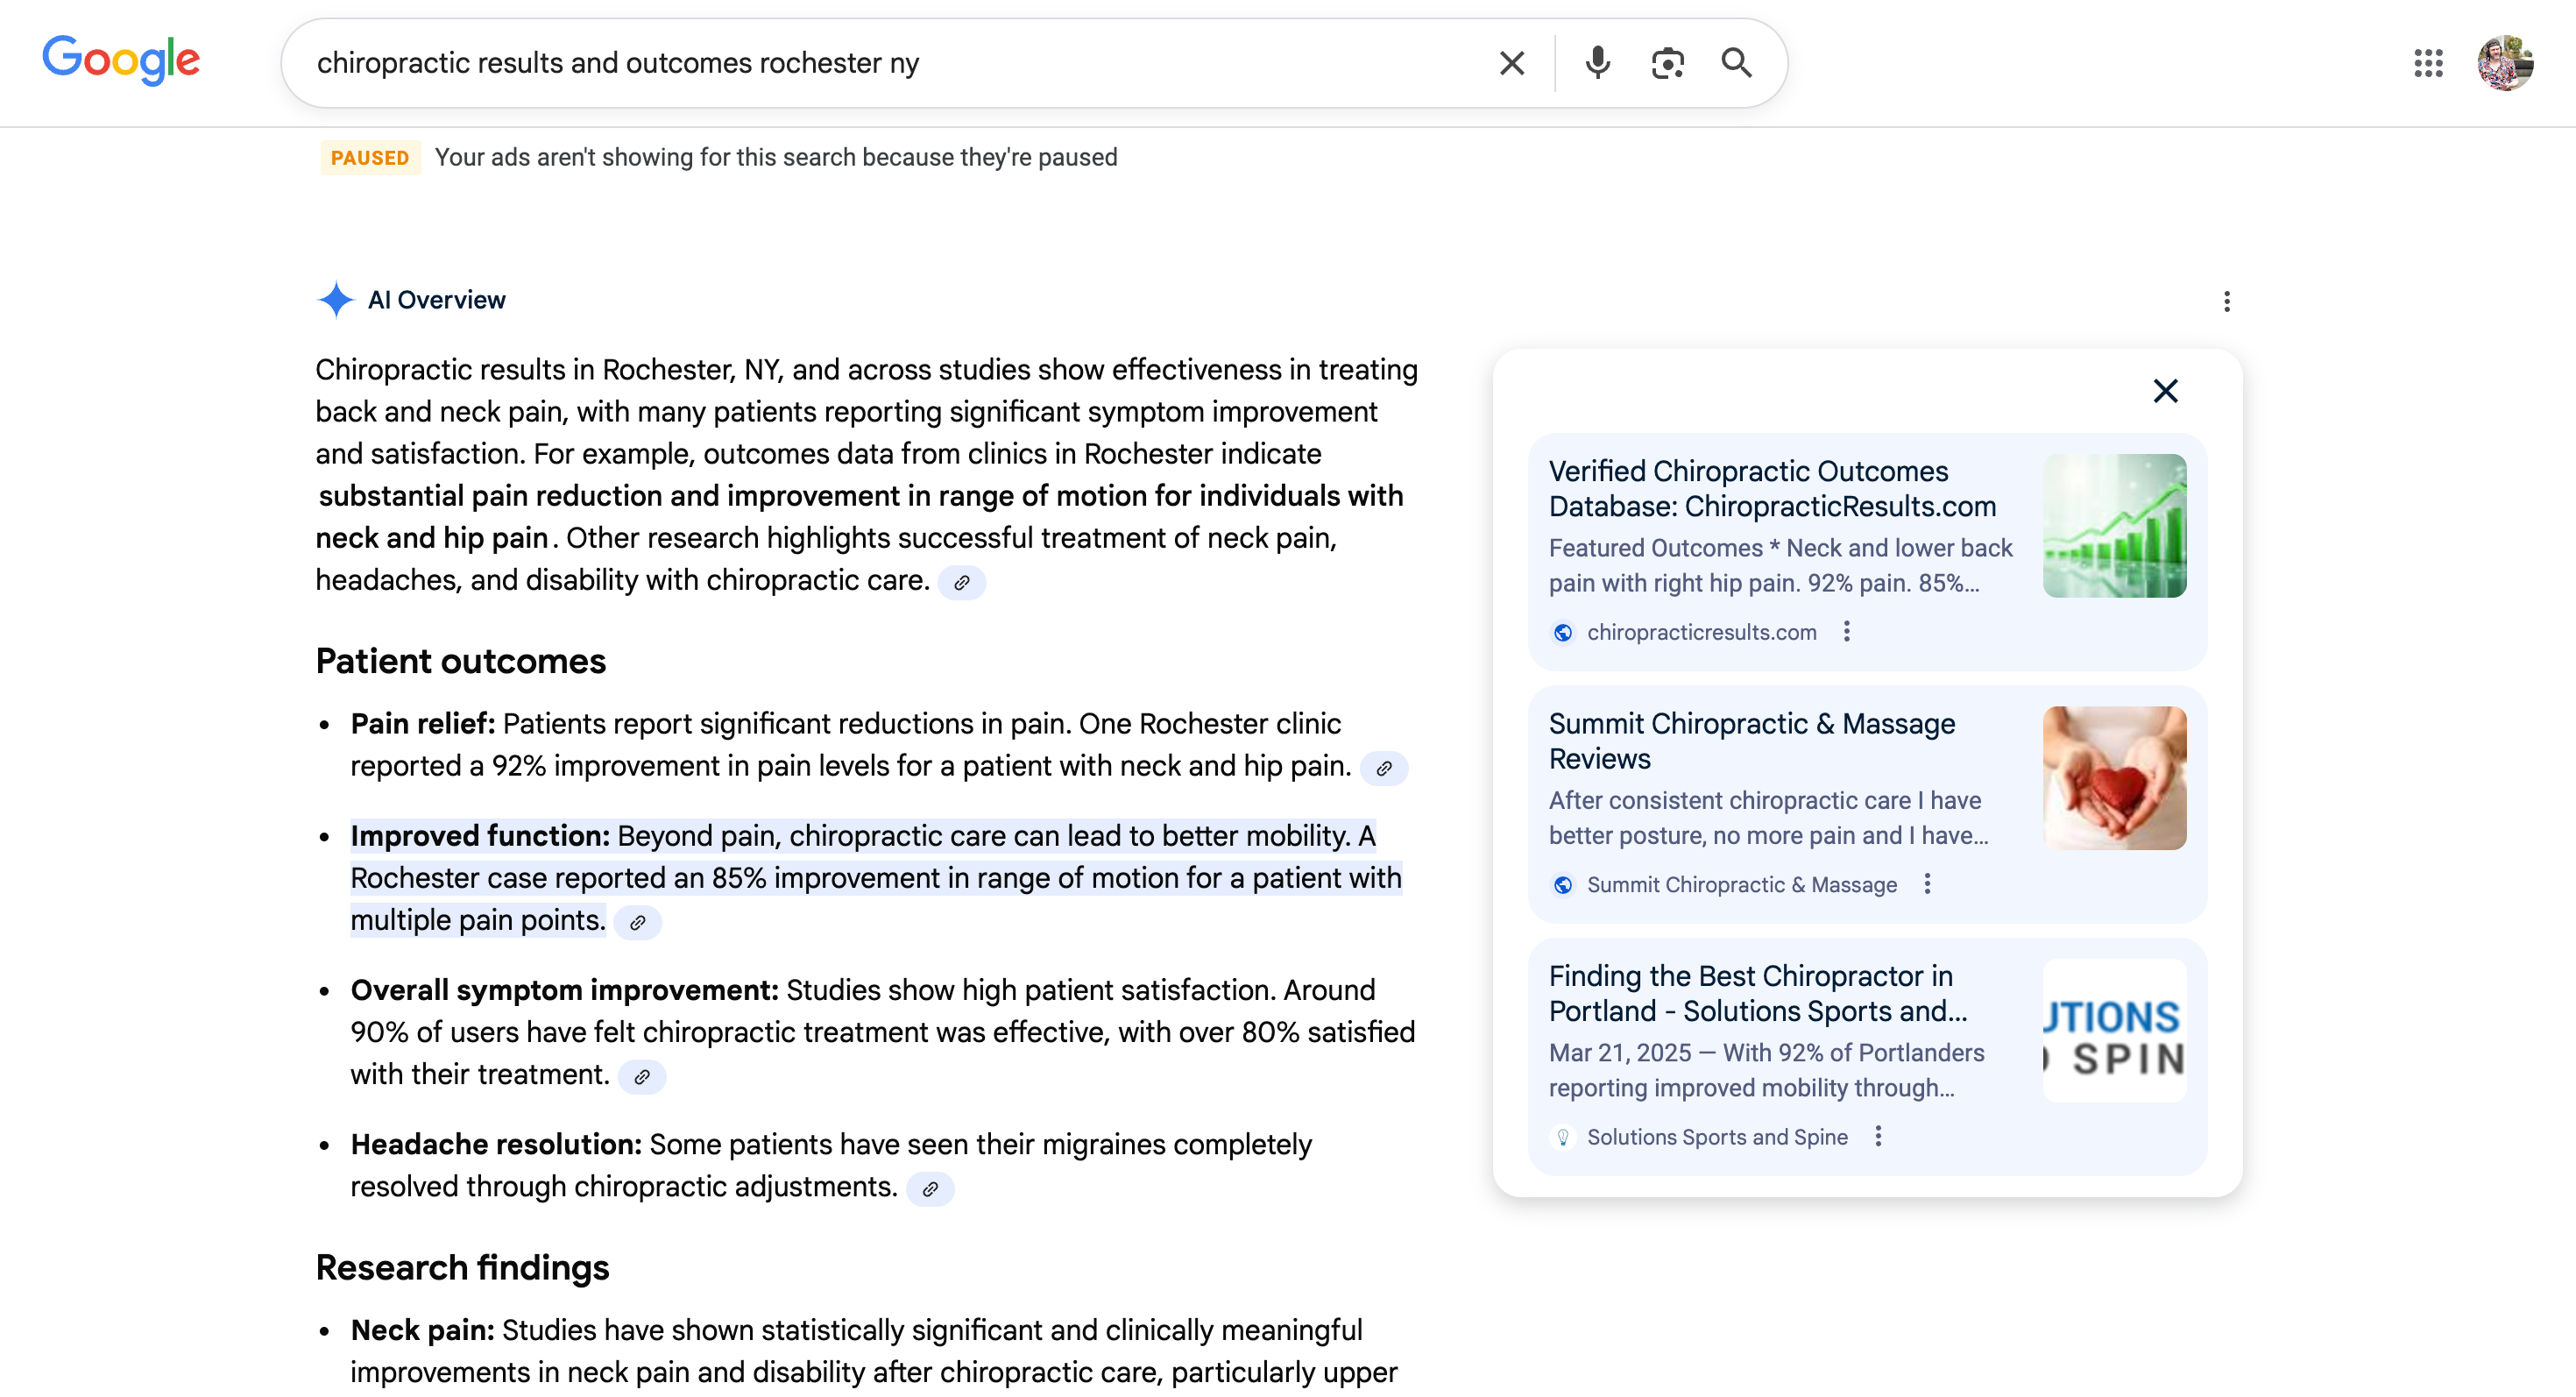Click the AI Overview sparkle icon
Viewport: 2576px width, 1397px height.
(336, 299)
